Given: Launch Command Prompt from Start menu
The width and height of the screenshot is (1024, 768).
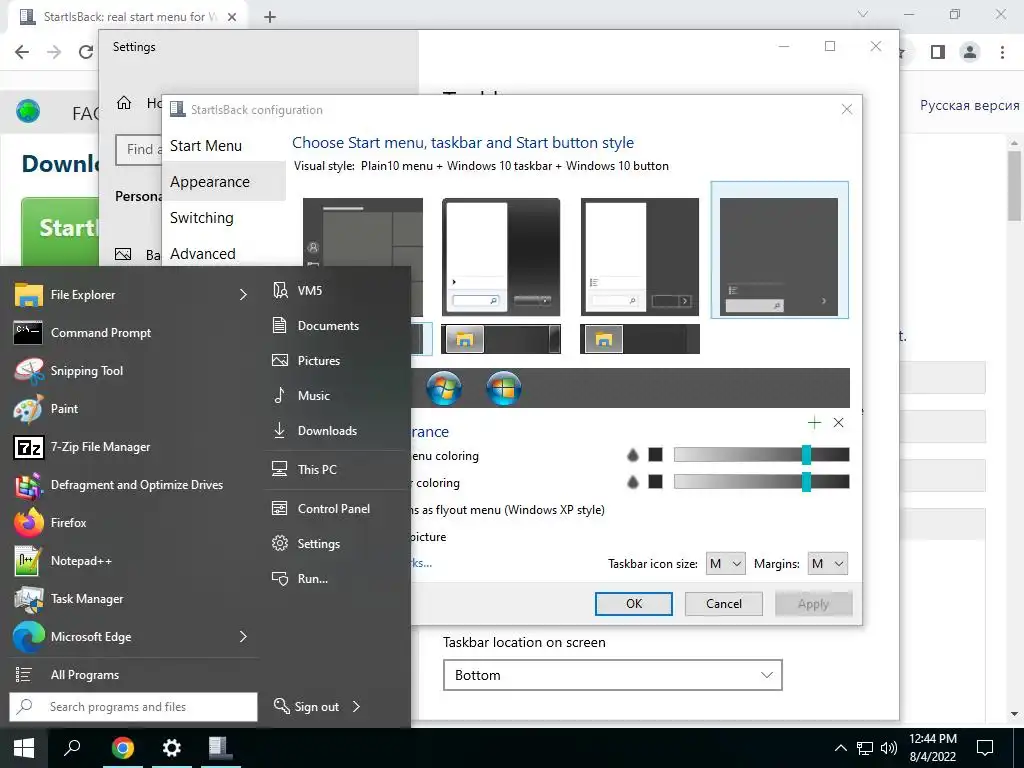Looking at the screenshot, I should pos(131,332).
